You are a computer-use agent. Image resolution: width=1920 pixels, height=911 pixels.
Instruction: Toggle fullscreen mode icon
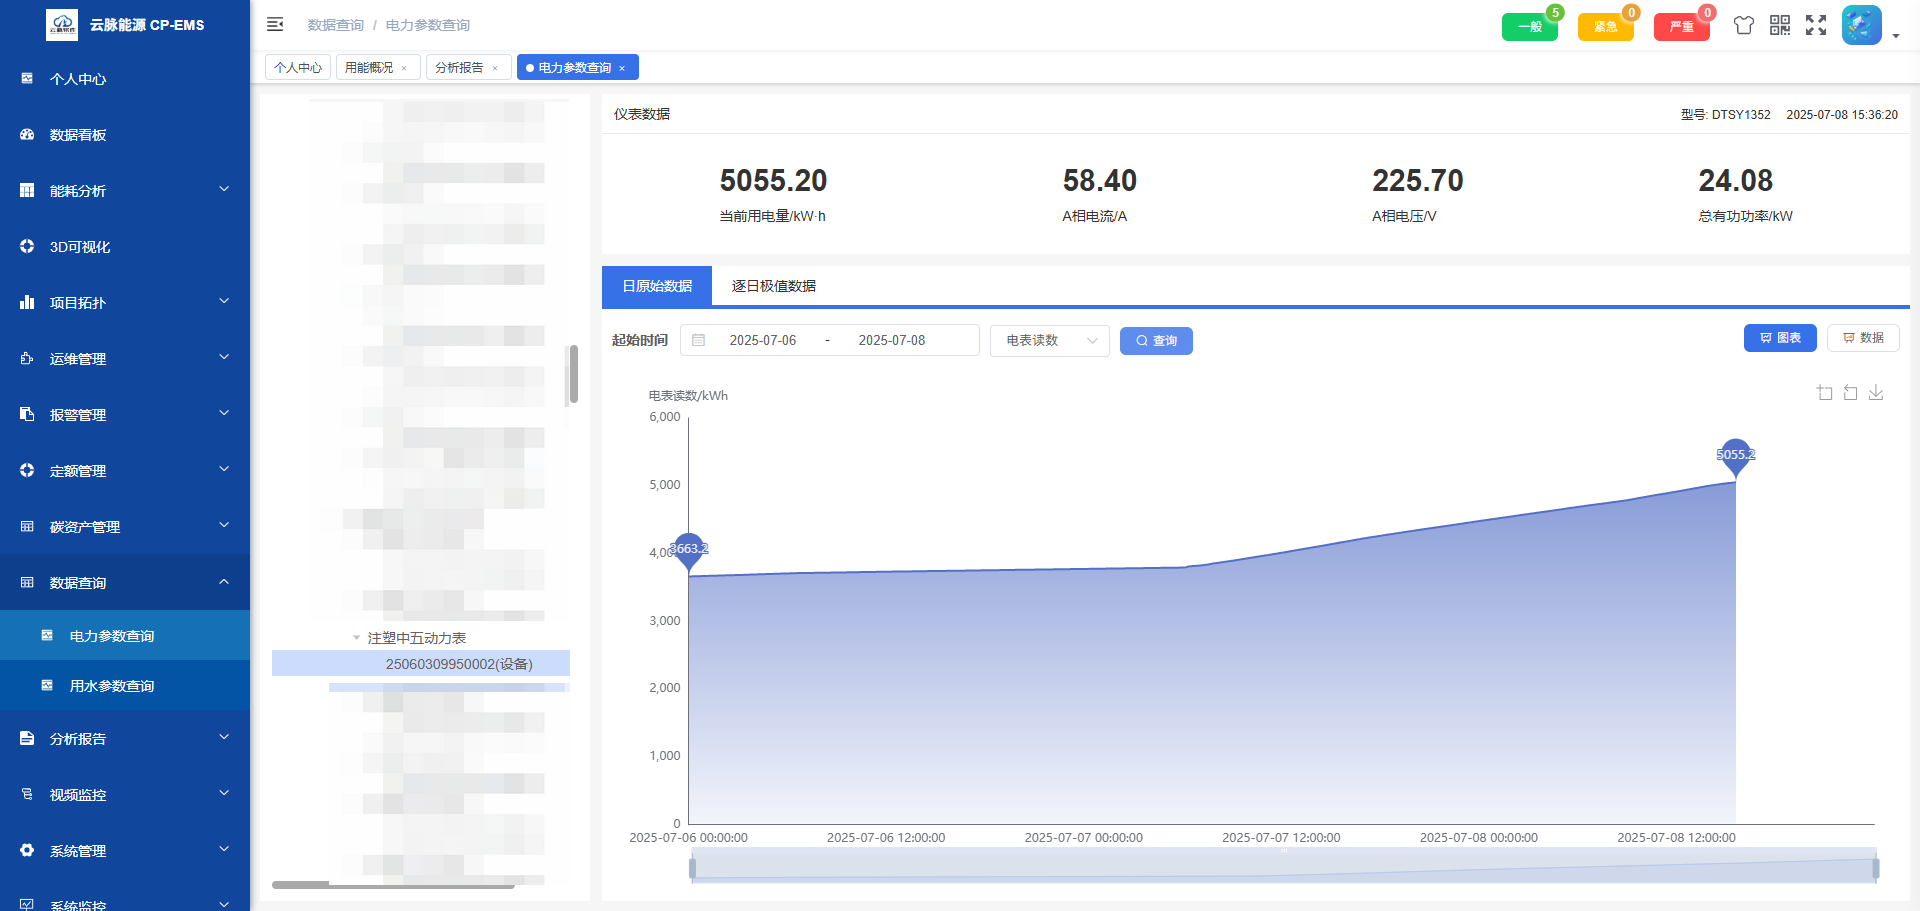pos(1816,25)
